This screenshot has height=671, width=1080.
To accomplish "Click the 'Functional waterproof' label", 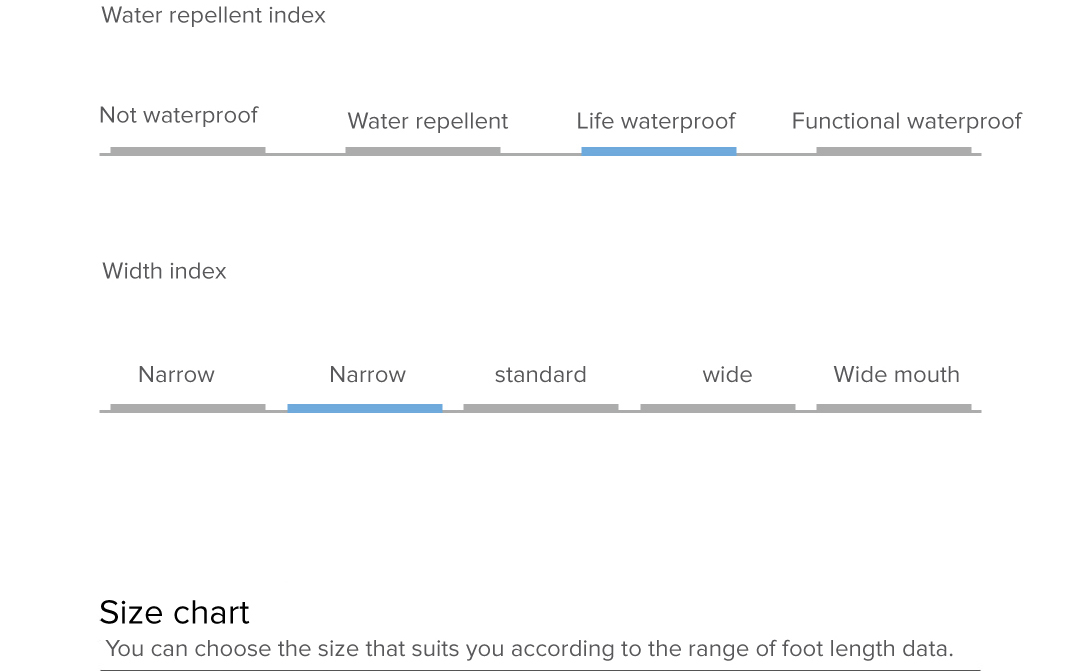I will [906, 122].
